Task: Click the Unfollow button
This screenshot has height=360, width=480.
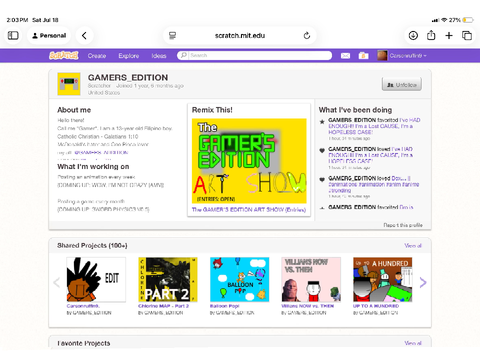Action: 402,84
